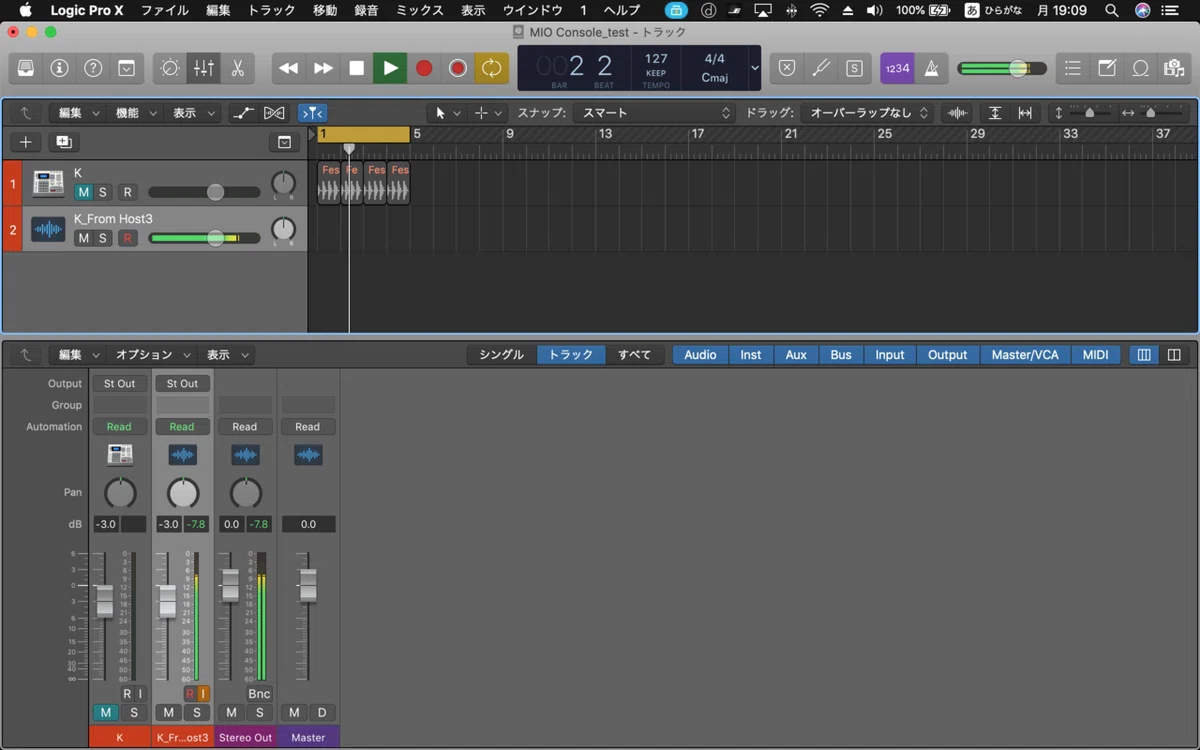
Task: Open the 機能 dropdown menu
Action: pyautogui.click(x=135, y=113)
